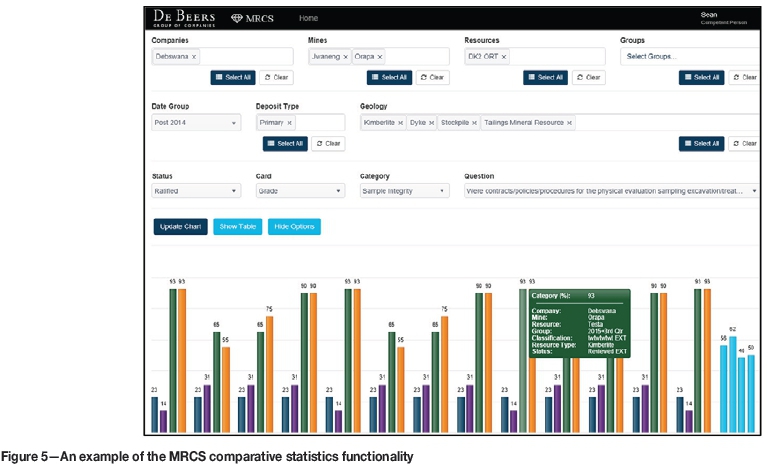Expand the Status dropdown
Screen dimensions: 768x468
(196, 190)
